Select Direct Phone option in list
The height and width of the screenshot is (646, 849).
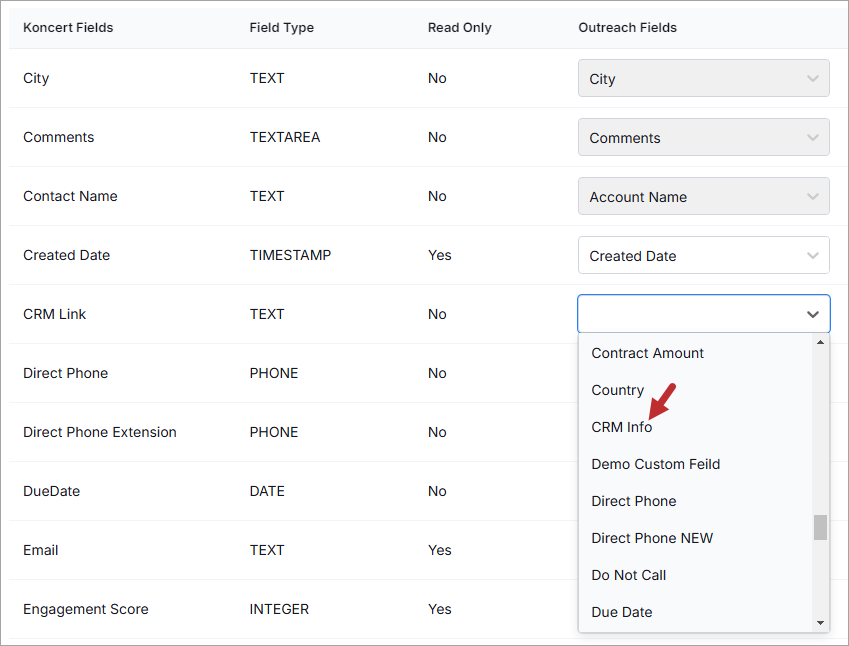pyautogui.click(x=634, y=501)
